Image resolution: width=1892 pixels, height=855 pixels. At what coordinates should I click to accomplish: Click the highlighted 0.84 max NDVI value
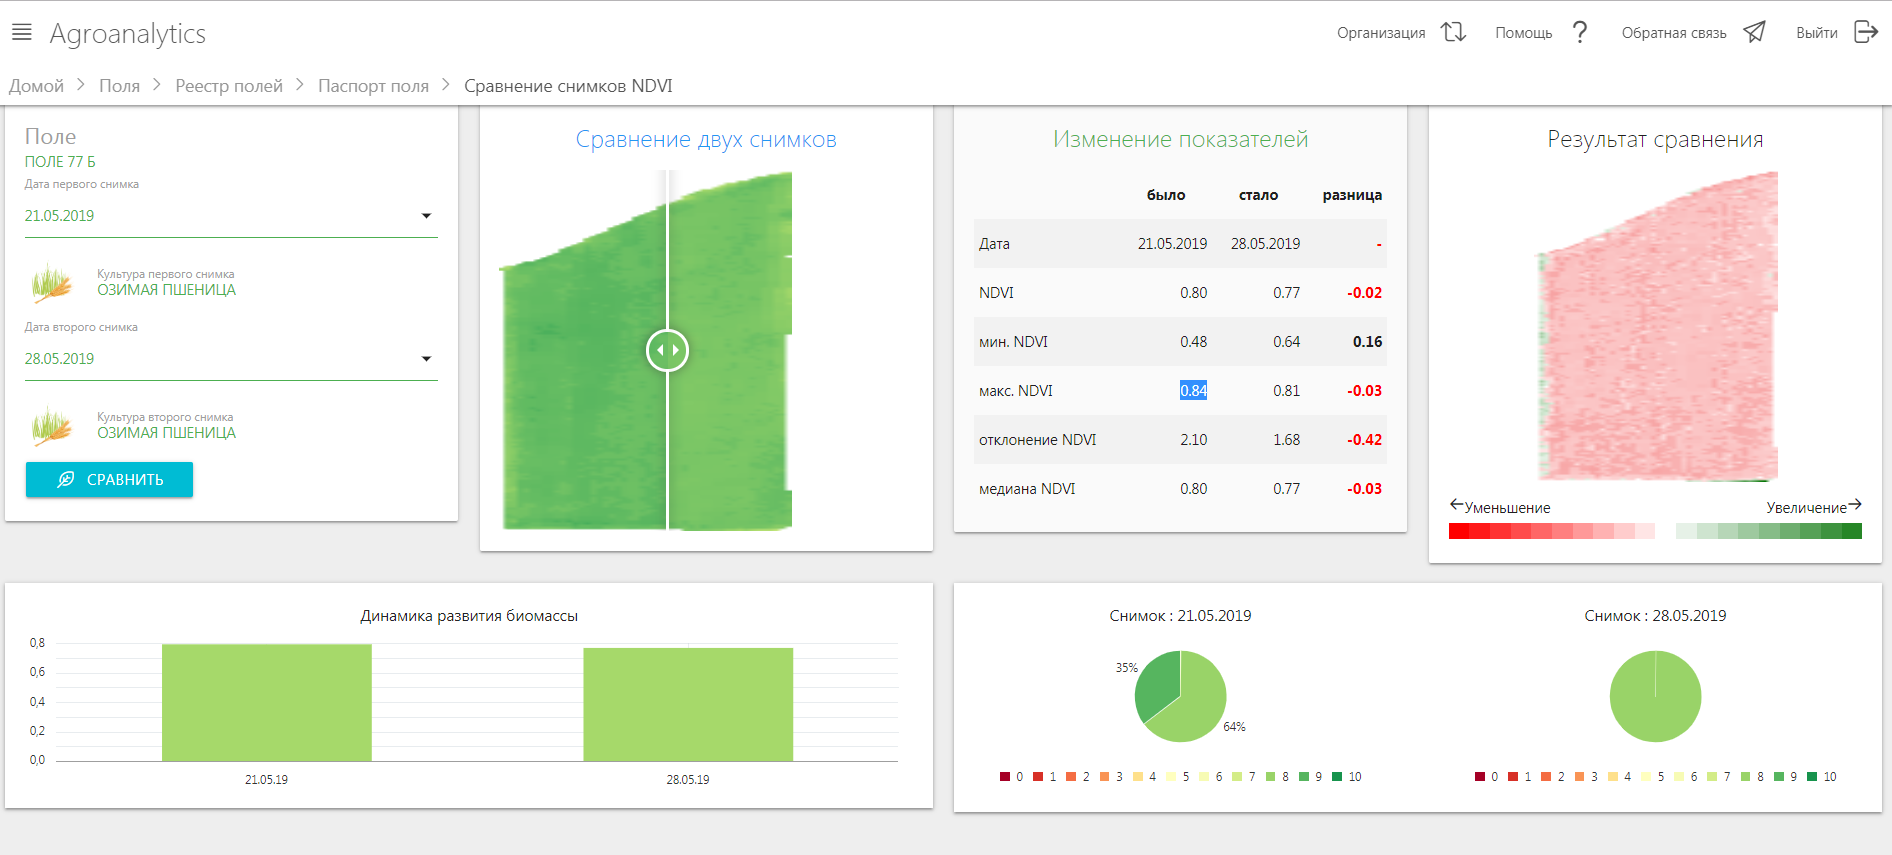pos(1193,391)
